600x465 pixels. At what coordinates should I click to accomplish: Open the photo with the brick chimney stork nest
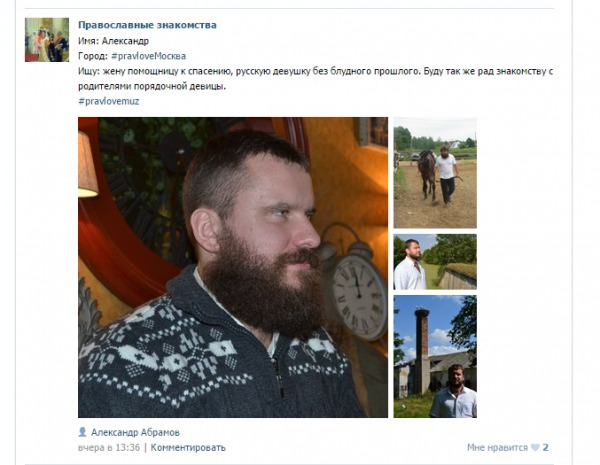pyautogui.click(x=435, y=356)
